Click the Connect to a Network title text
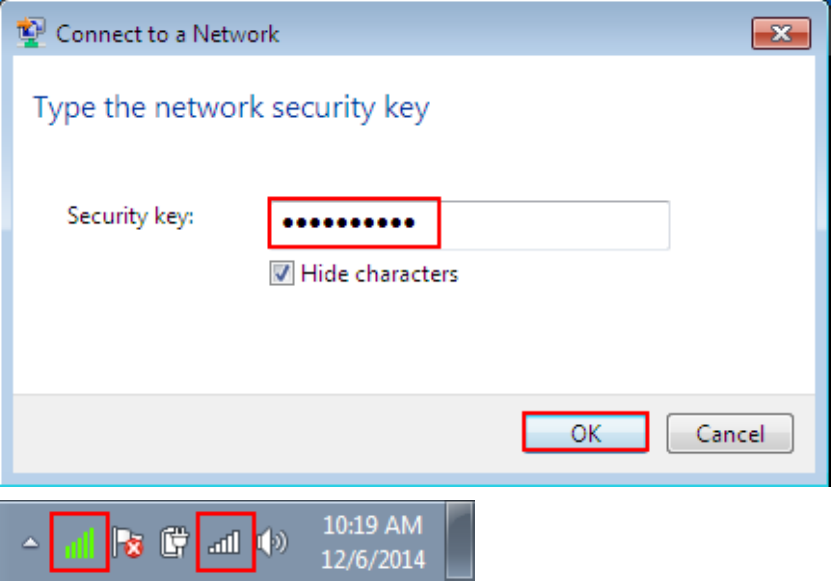Viewport: 831px width, 581px height. click(167, 34)
